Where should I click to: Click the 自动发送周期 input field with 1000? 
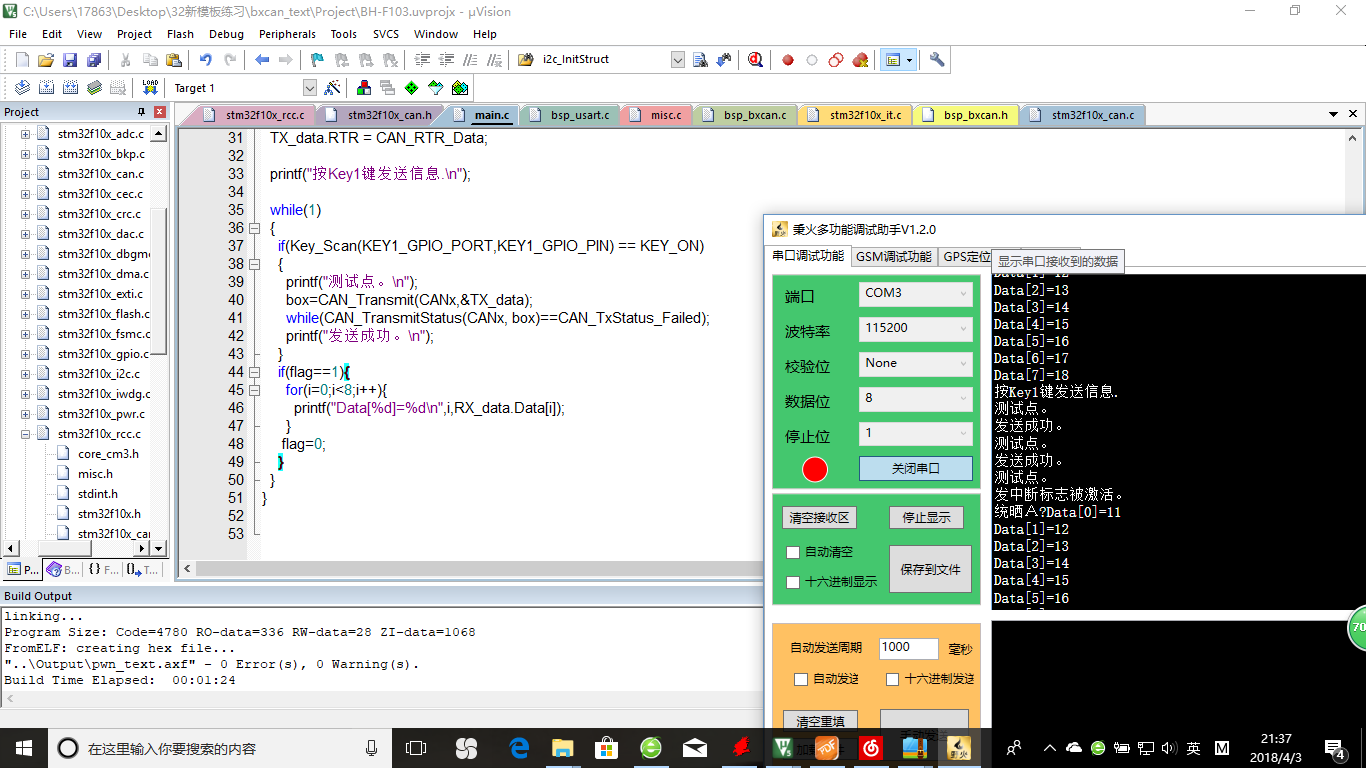pyautogui.click(x=908, y=648)
